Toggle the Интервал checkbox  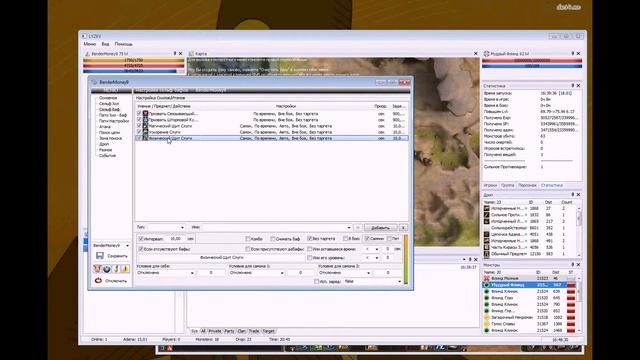[x=141, y=239]
